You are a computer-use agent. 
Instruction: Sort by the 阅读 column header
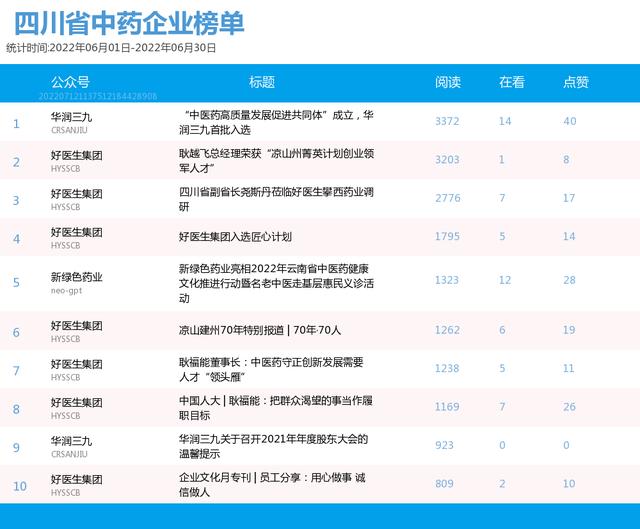[448, 82]
